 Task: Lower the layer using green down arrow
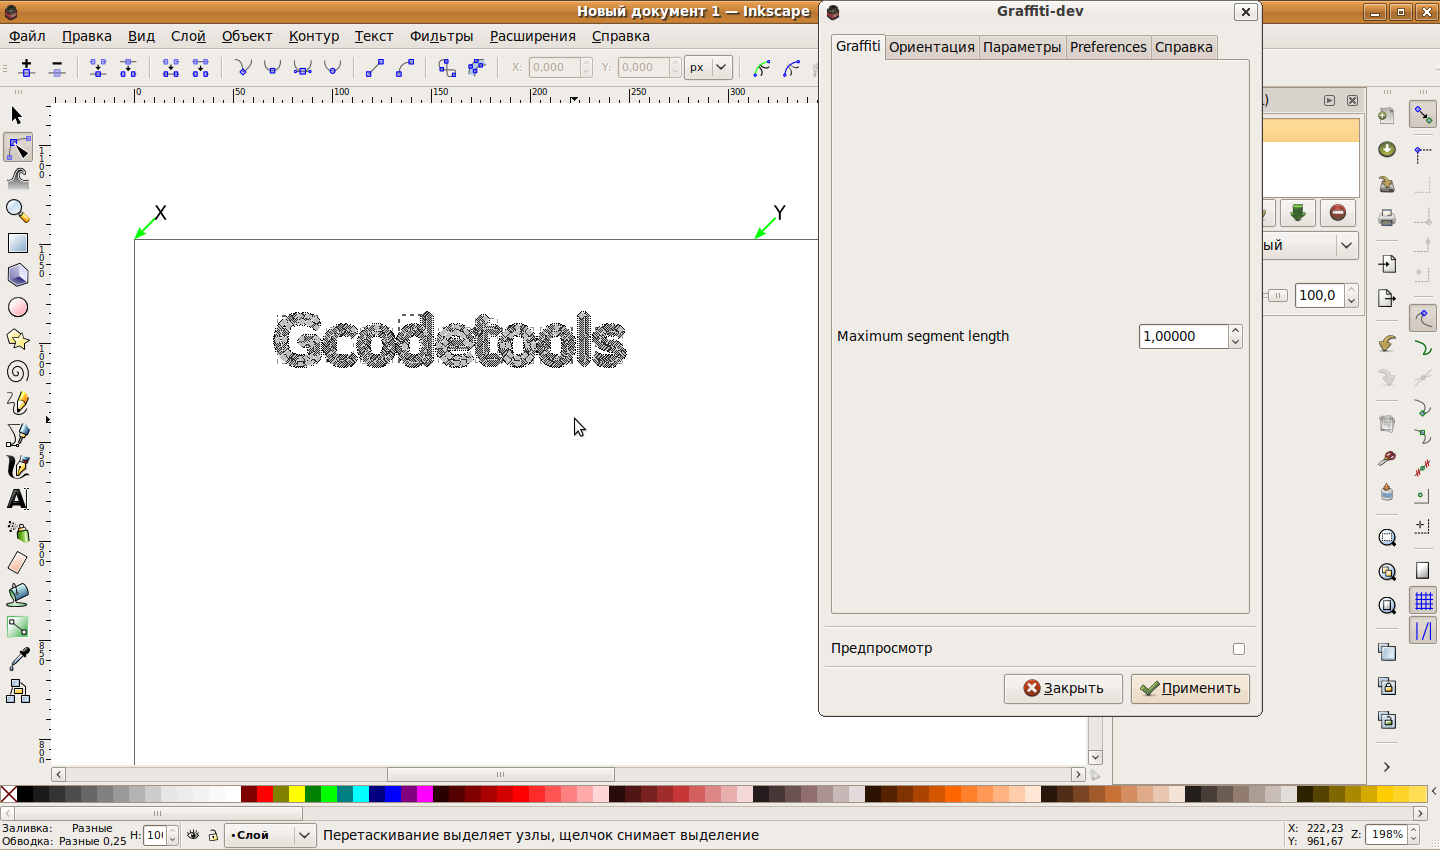tap(1298, 213)
